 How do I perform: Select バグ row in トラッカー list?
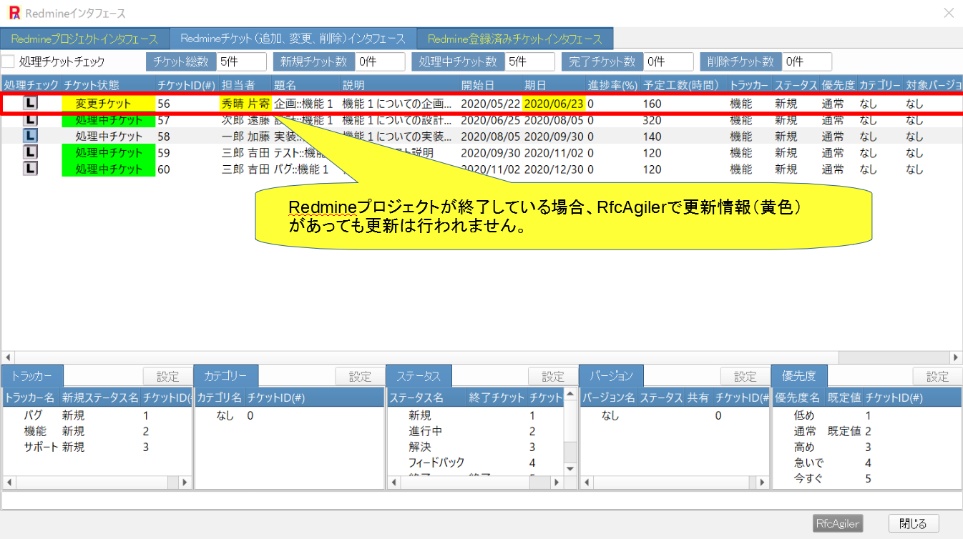coord(97,416)
